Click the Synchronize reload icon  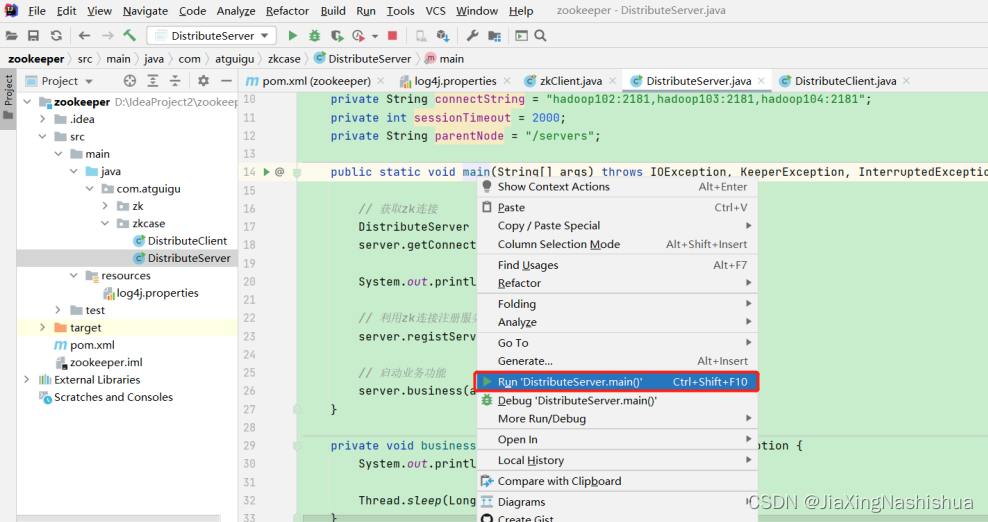coord(56,36)
